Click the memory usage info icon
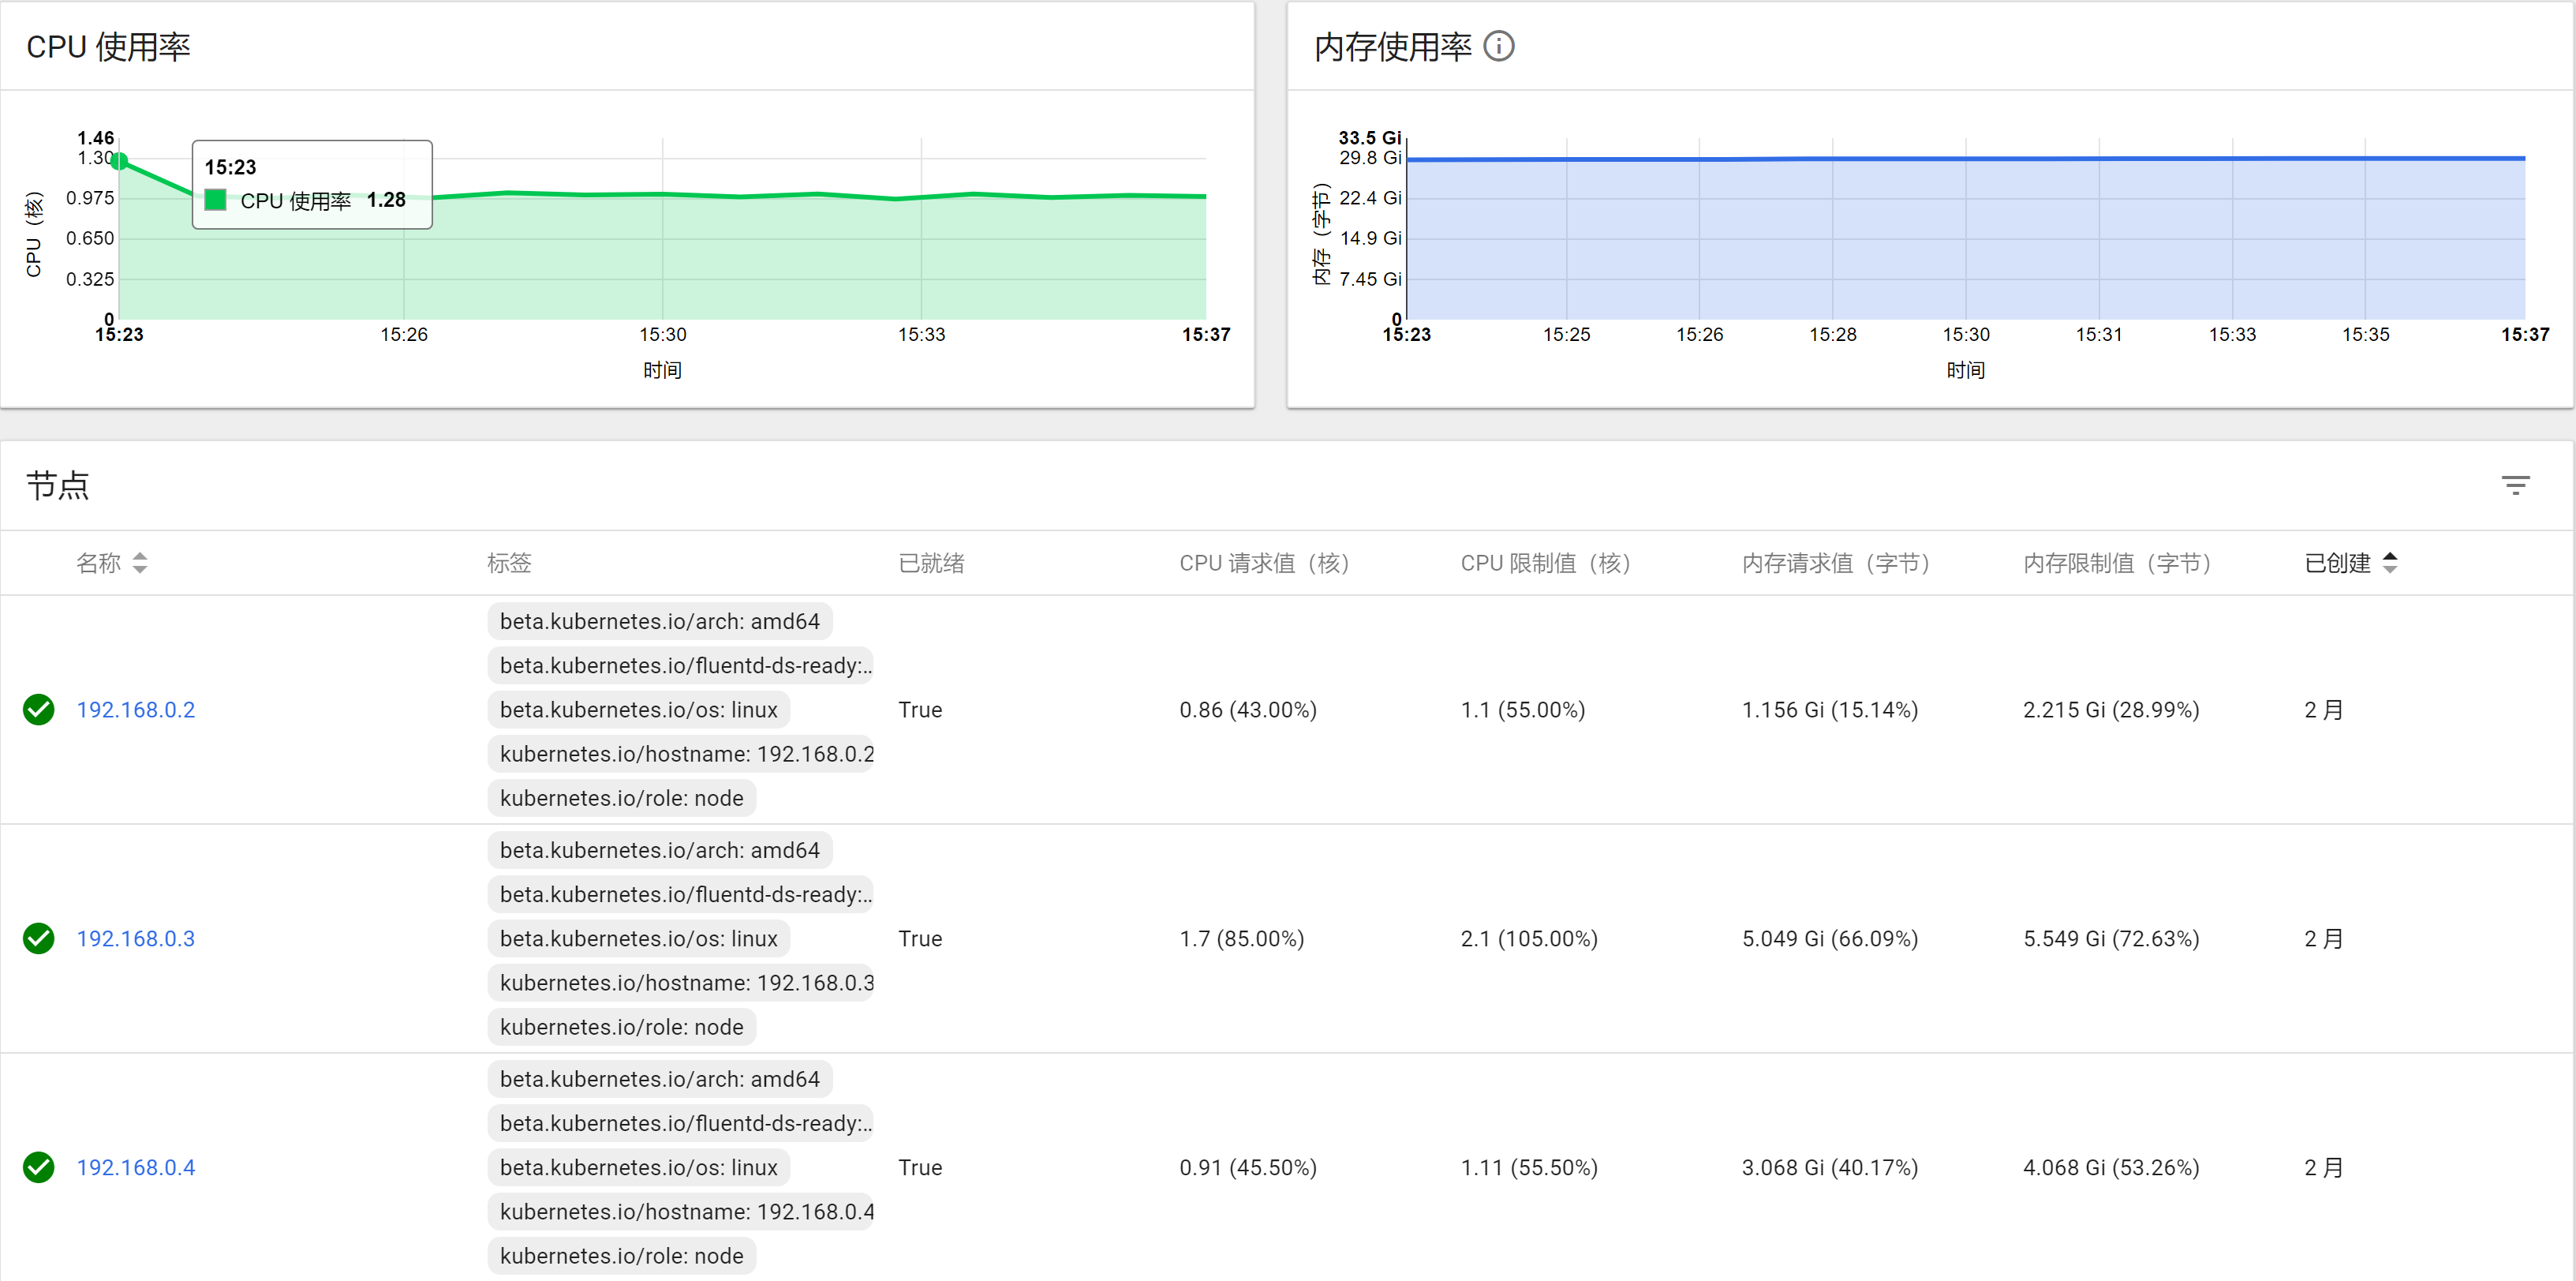The height and width of the screenshot is (1281, 2576). click(1498, 46)
